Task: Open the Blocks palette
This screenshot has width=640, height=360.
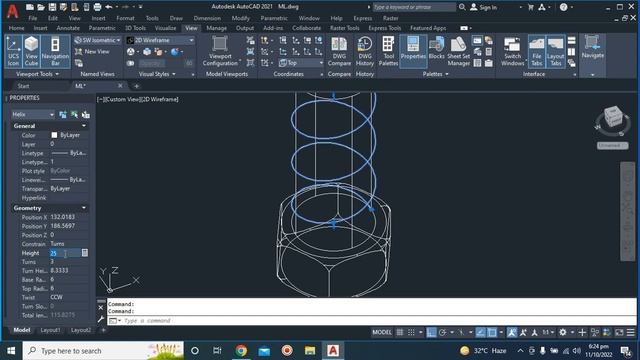Action: (x=436, y=48)
